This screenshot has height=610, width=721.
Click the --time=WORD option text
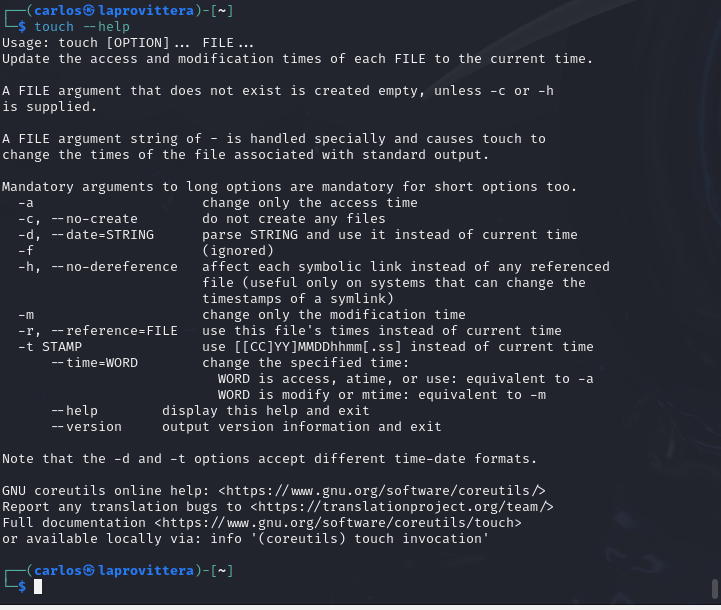tap(94, 363)
